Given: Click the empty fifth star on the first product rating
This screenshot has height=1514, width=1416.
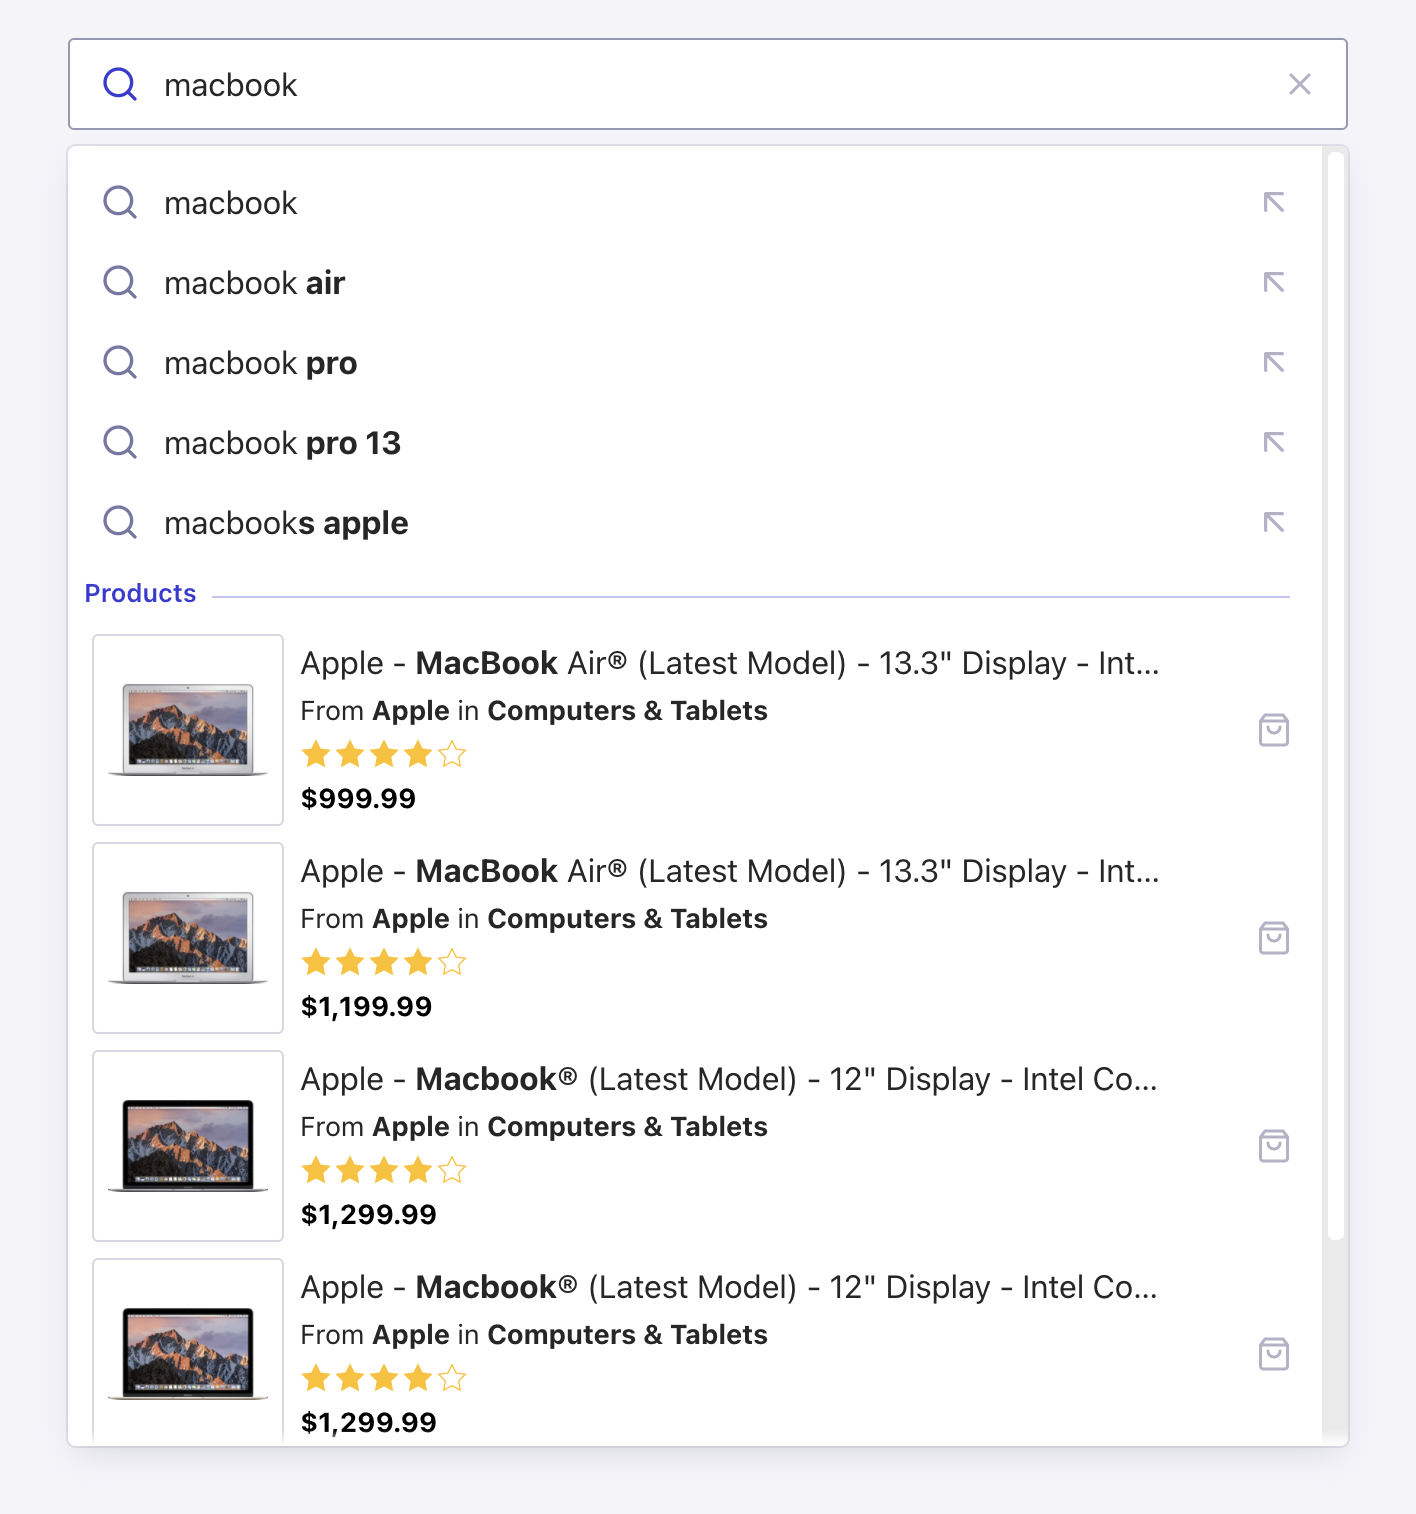Looking at the screenshot, I should 453,754.
